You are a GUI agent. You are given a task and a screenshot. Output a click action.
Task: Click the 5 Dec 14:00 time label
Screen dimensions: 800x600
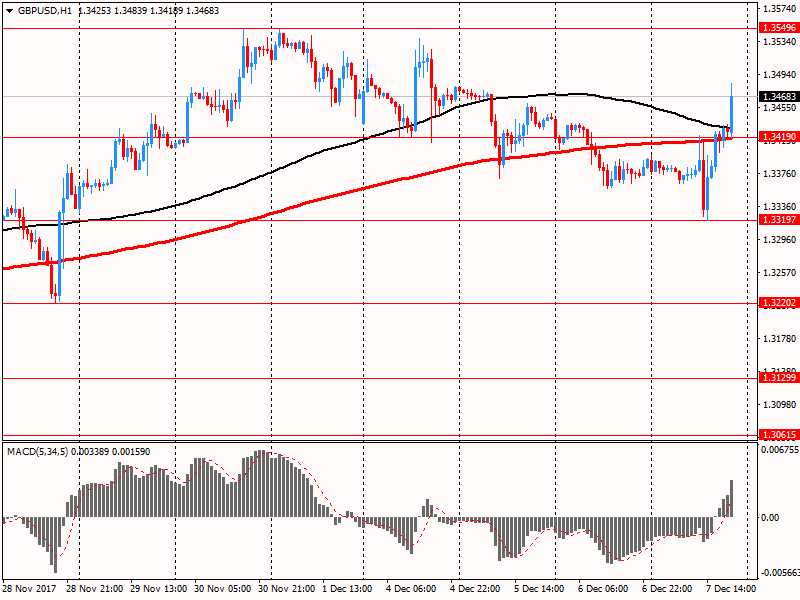(x=539, y=589)
